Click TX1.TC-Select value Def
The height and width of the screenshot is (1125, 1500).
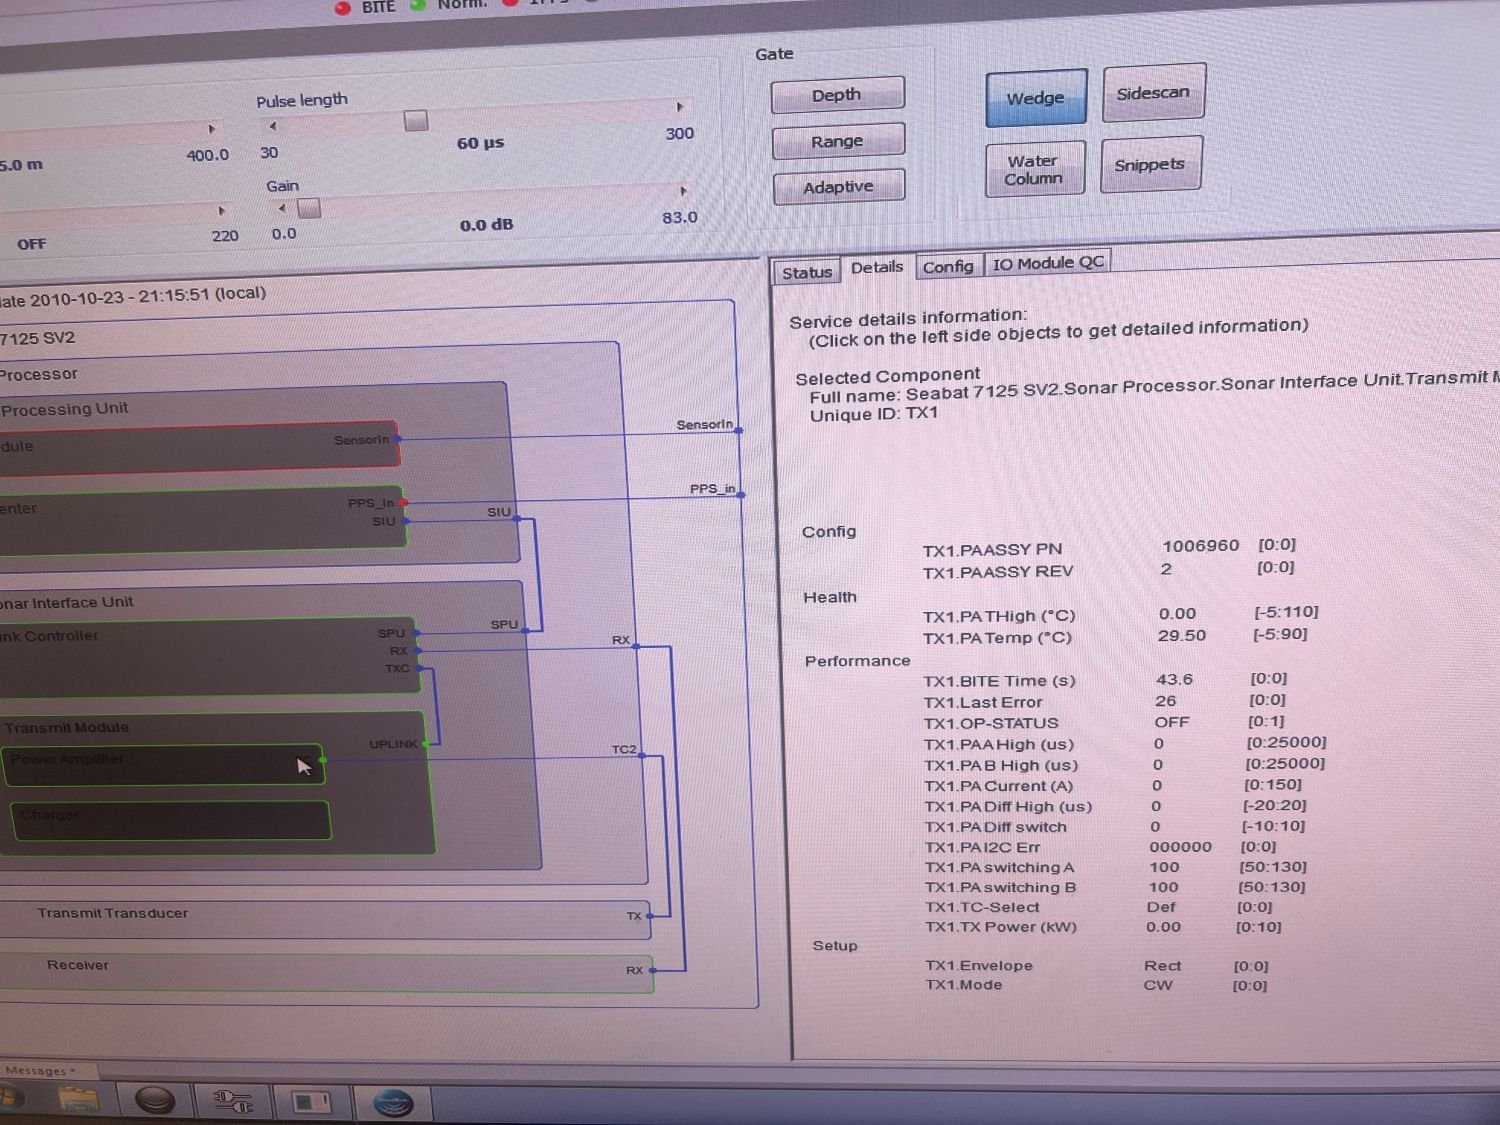1161,907
